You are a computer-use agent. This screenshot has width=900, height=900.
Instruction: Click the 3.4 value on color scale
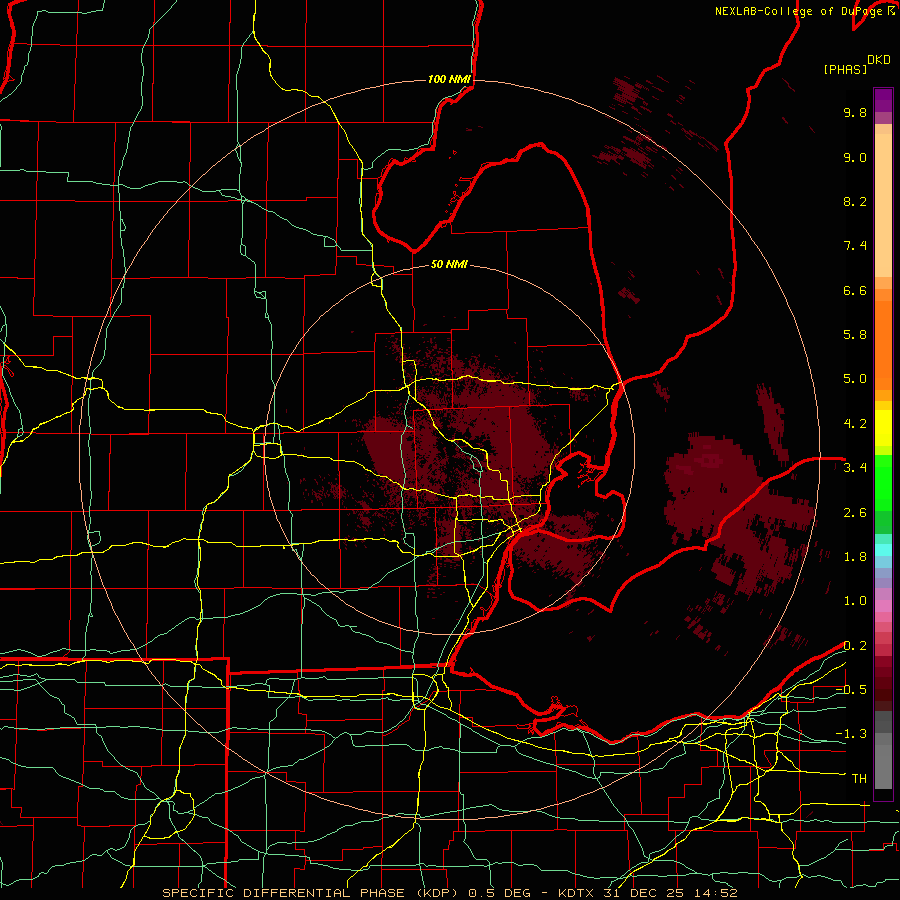855,468
